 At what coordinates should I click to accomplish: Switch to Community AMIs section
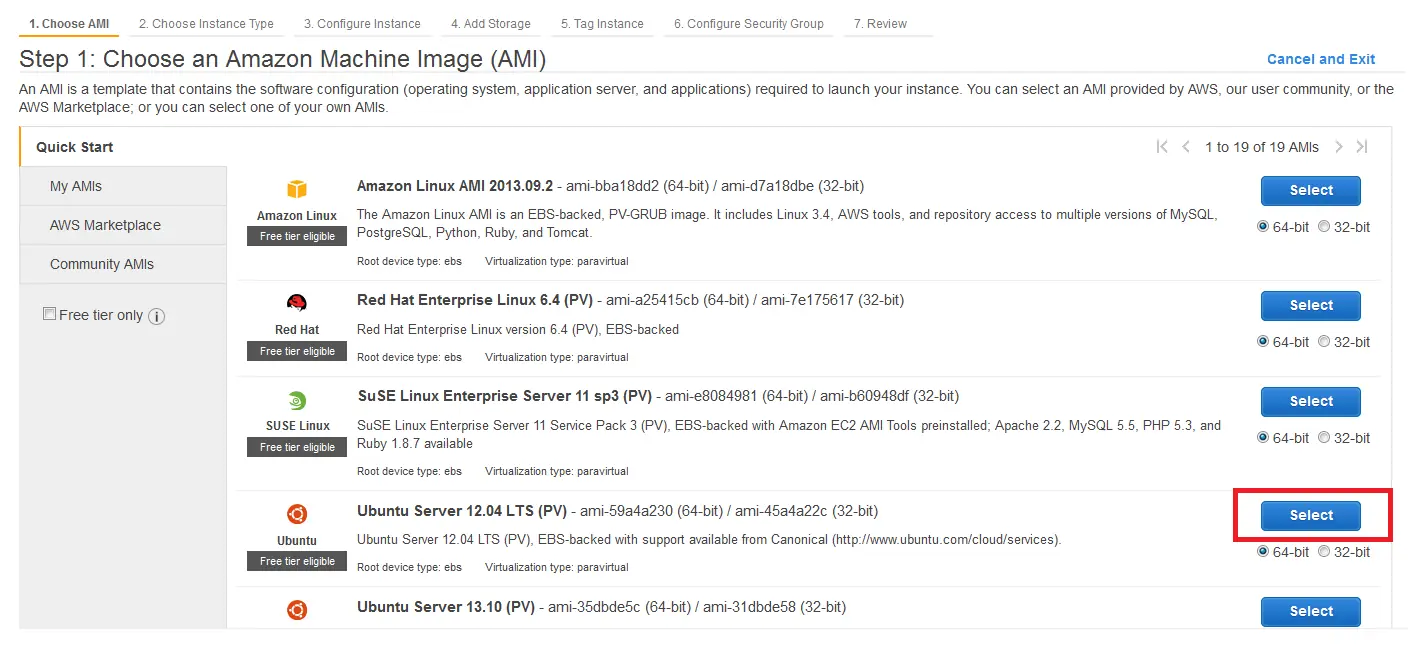click(x=123, y=264)
